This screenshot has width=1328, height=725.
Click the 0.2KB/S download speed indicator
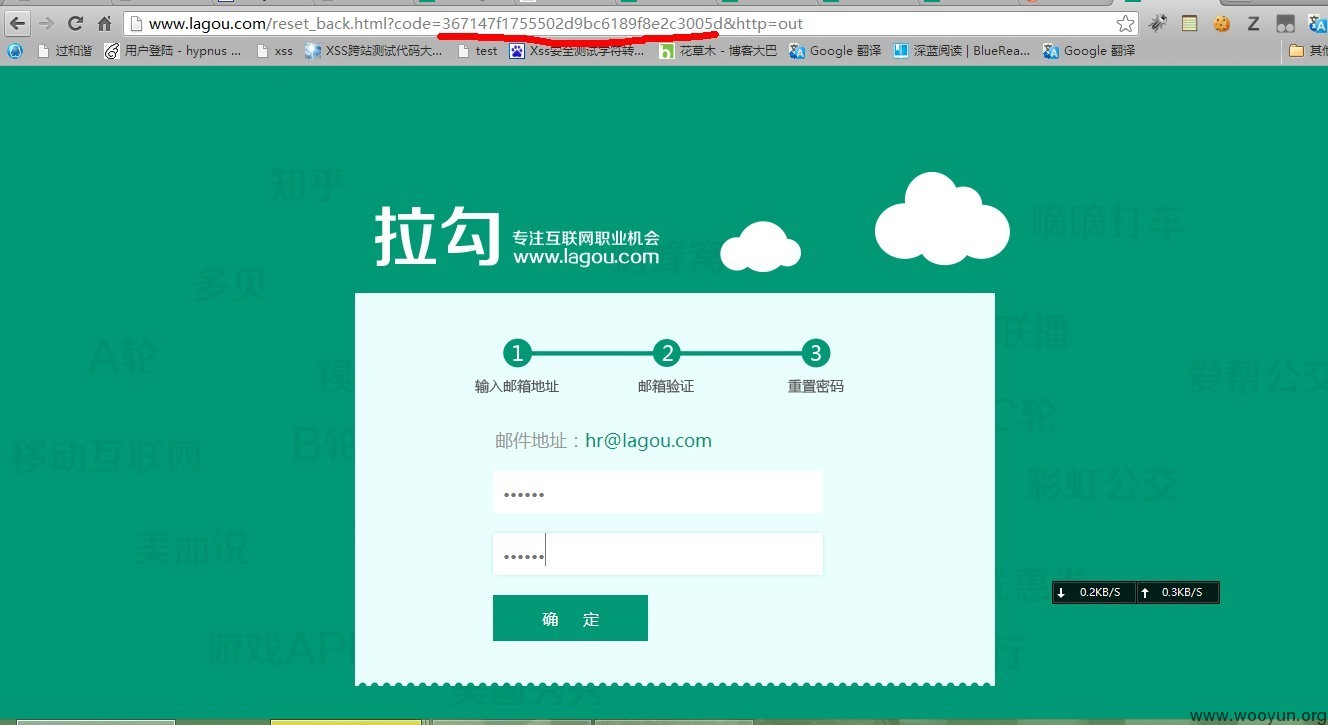(x=1094, y=593)
